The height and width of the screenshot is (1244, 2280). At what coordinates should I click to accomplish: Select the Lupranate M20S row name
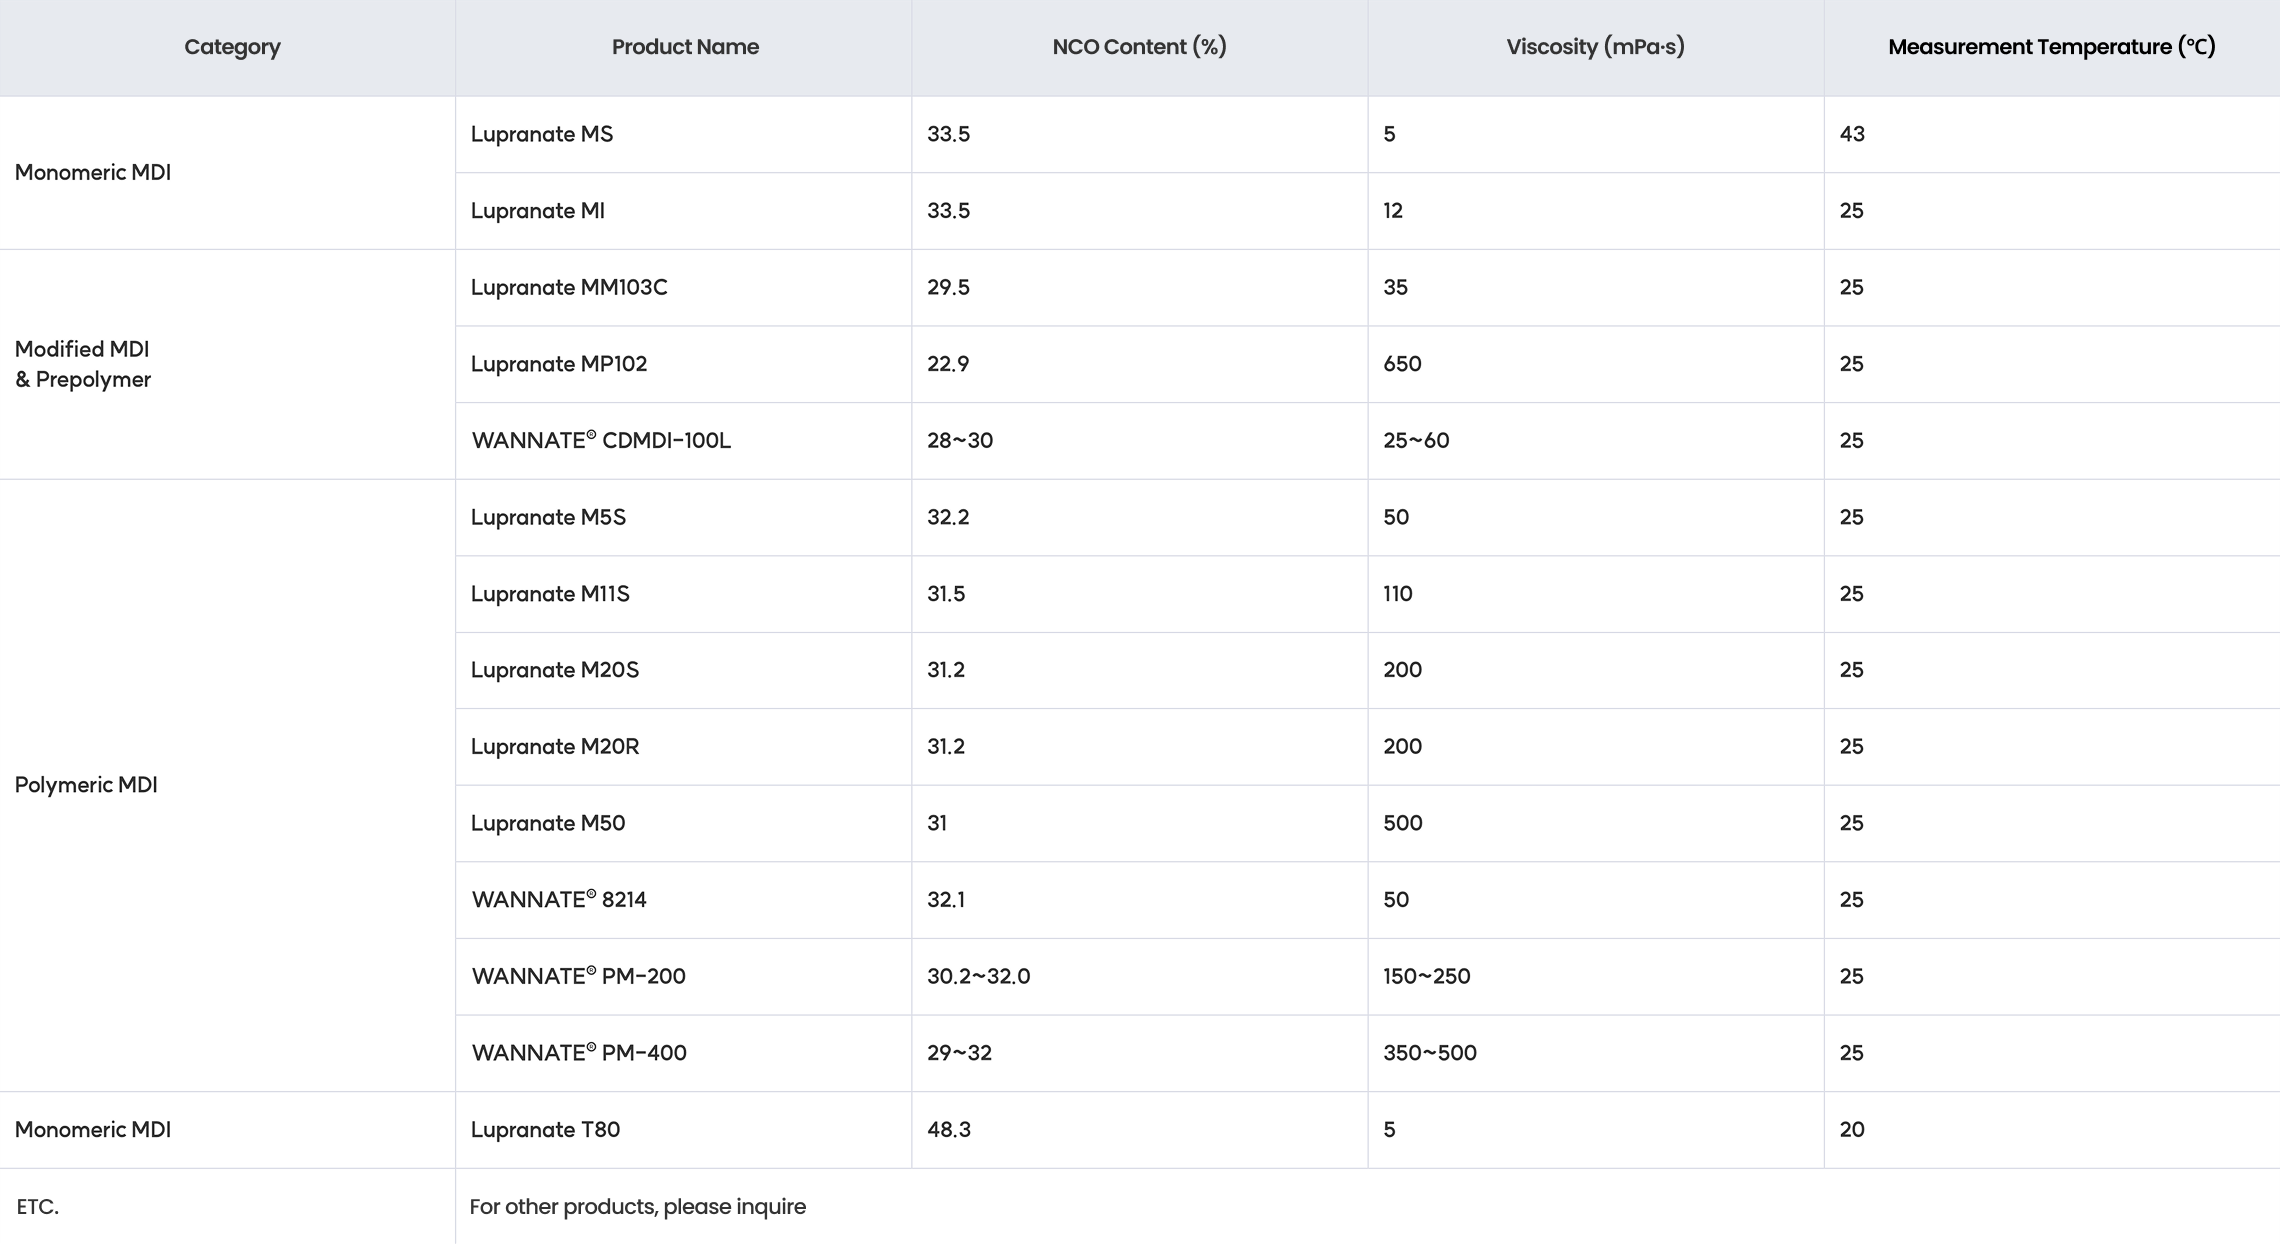555,670
